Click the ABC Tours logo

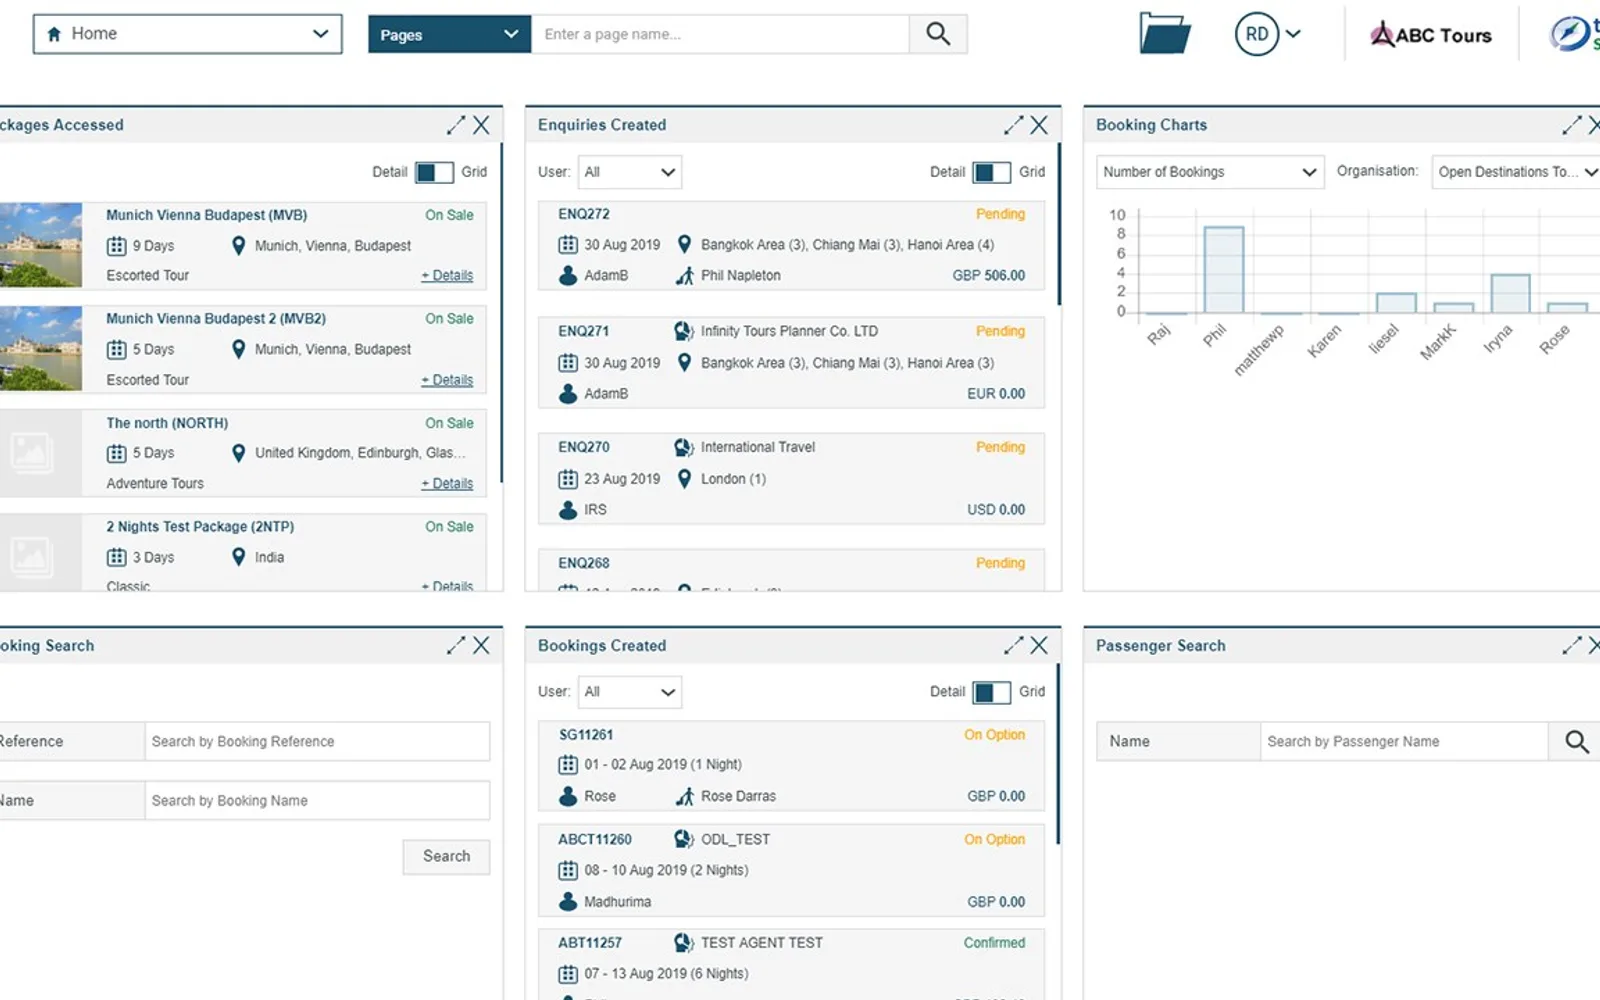(1430, 35)
